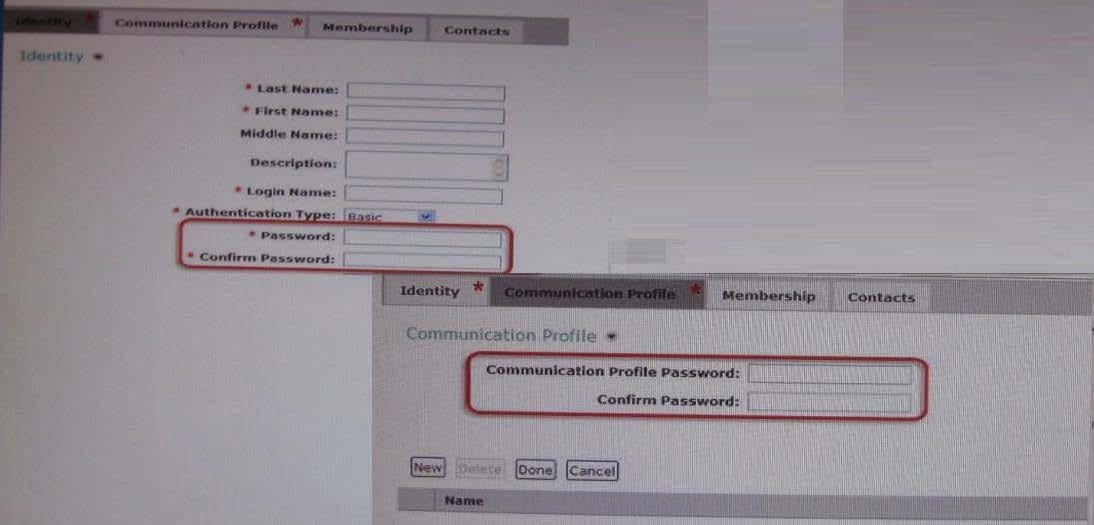Image resolution: width=1094 pixels, height=525 pixels.
Task: Focus the Identity Password field
Action: (x=422, y=239)
